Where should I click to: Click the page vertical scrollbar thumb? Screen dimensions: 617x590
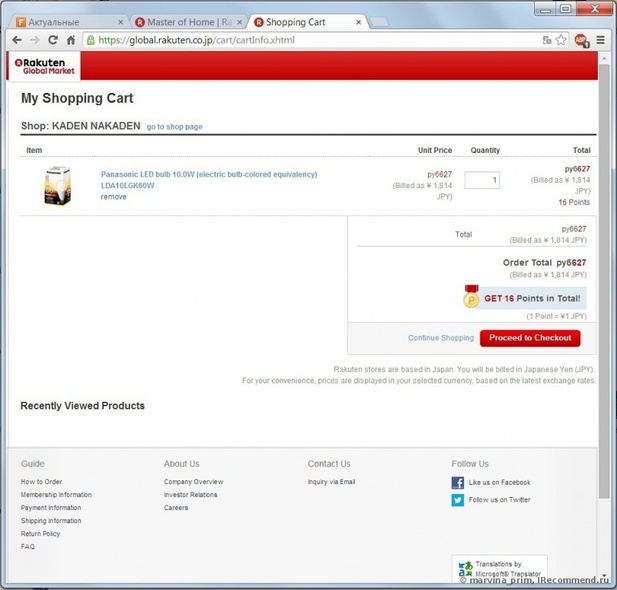tap(604, 281)
